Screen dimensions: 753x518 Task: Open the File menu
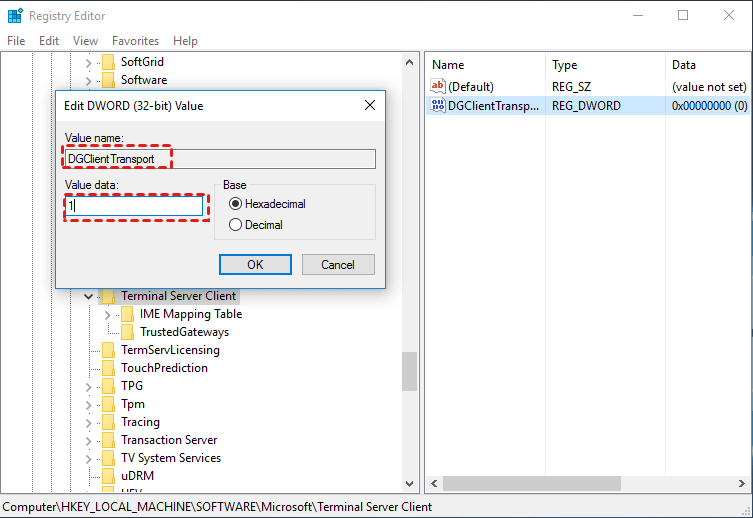16,41
